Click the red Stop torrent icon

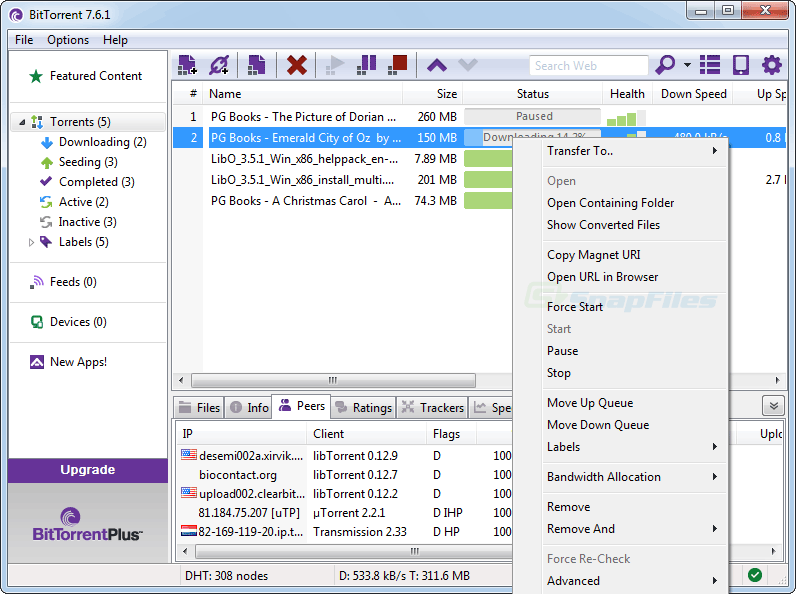pos(398,65)
